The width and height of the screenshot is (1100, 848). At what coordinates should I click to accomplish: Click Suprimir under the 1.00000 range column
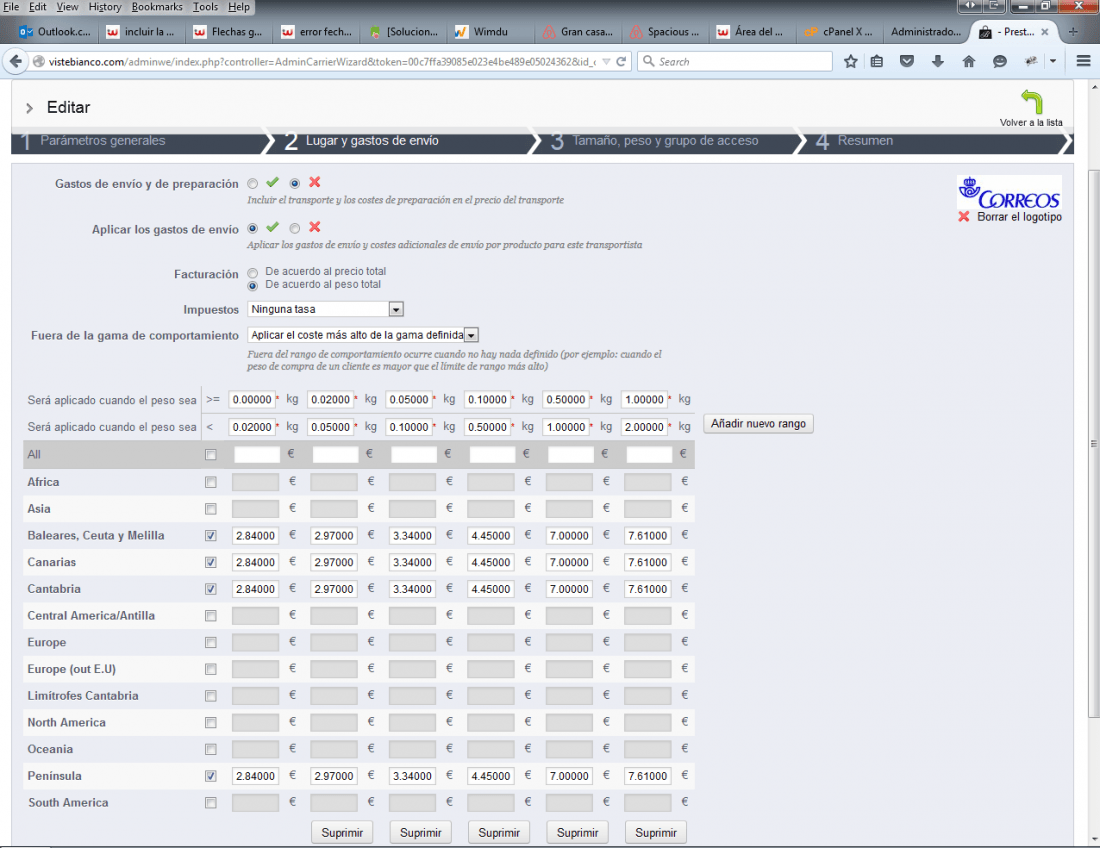(x=656, y=833)
